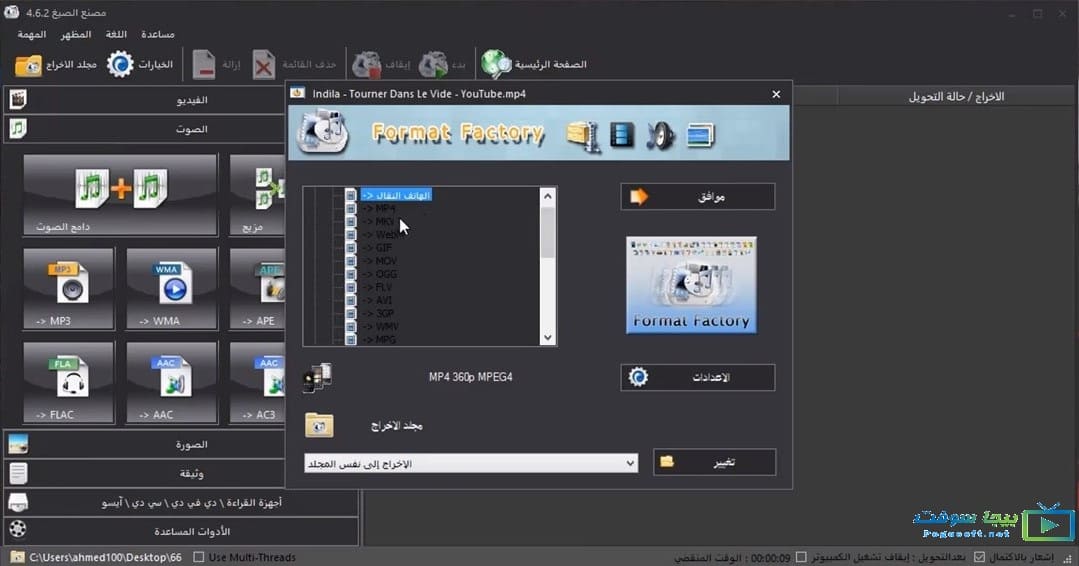
Task: Click the OK (موافق) button
Action: click(698, 197)
